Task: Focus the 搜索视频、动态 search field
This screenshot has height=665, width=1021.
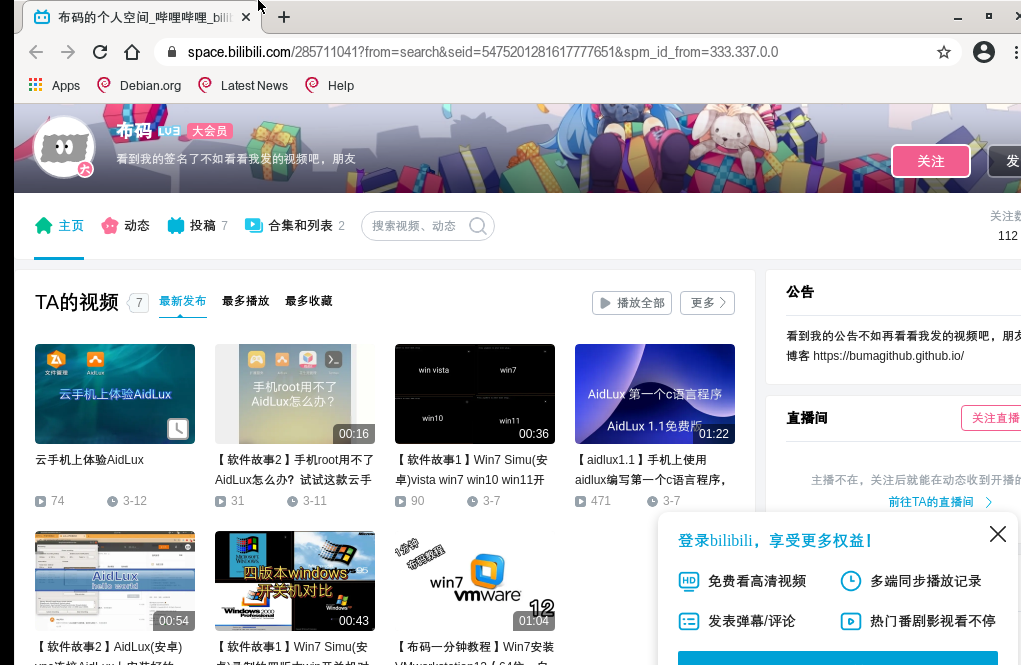Action: coord(428,226)
